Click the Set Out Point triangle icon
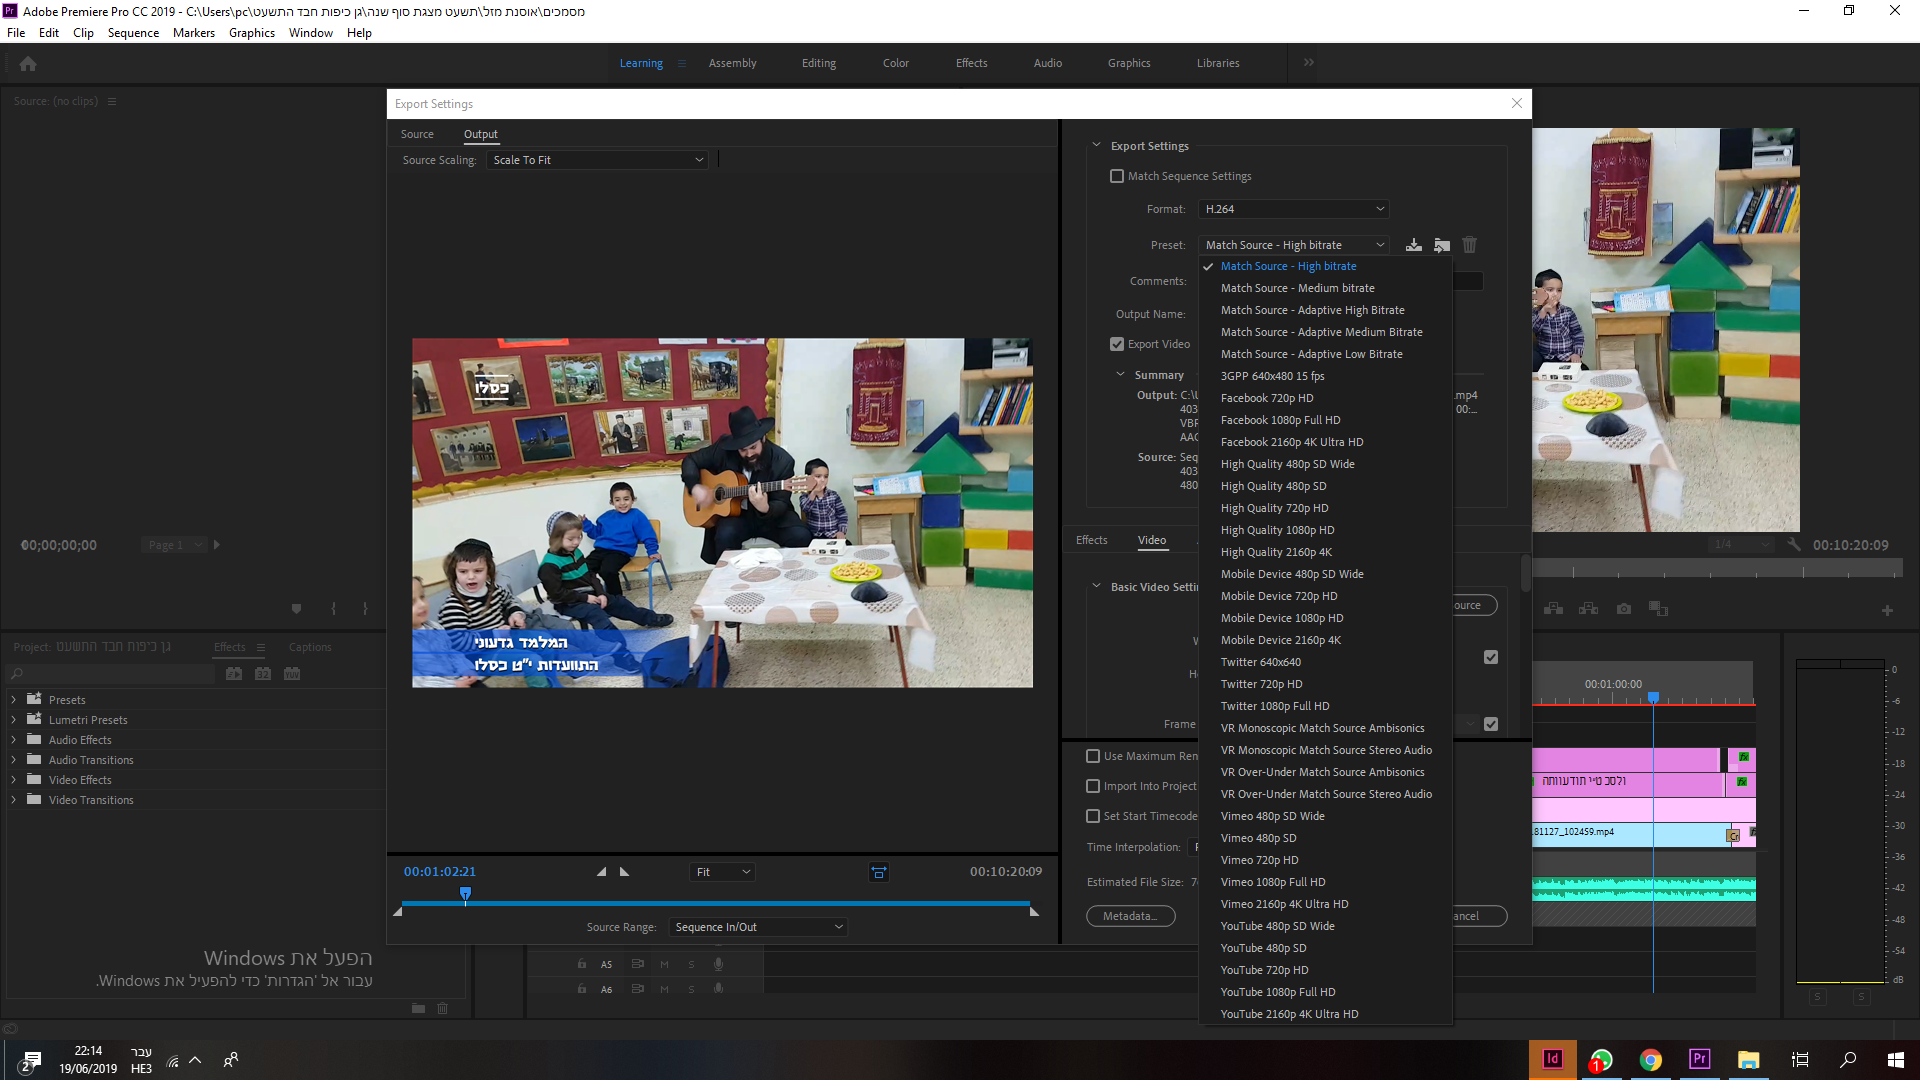 click(x=625, y=872)
